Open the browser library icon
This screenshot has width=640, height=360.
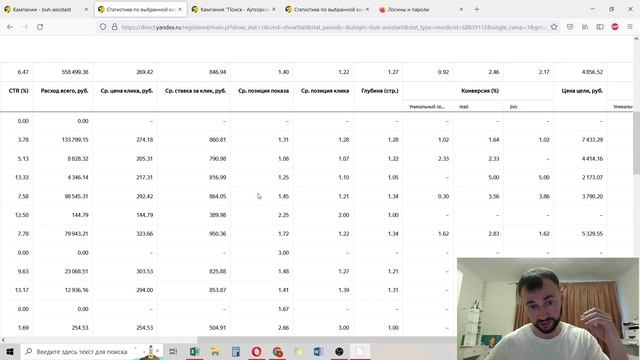point(585,27)
